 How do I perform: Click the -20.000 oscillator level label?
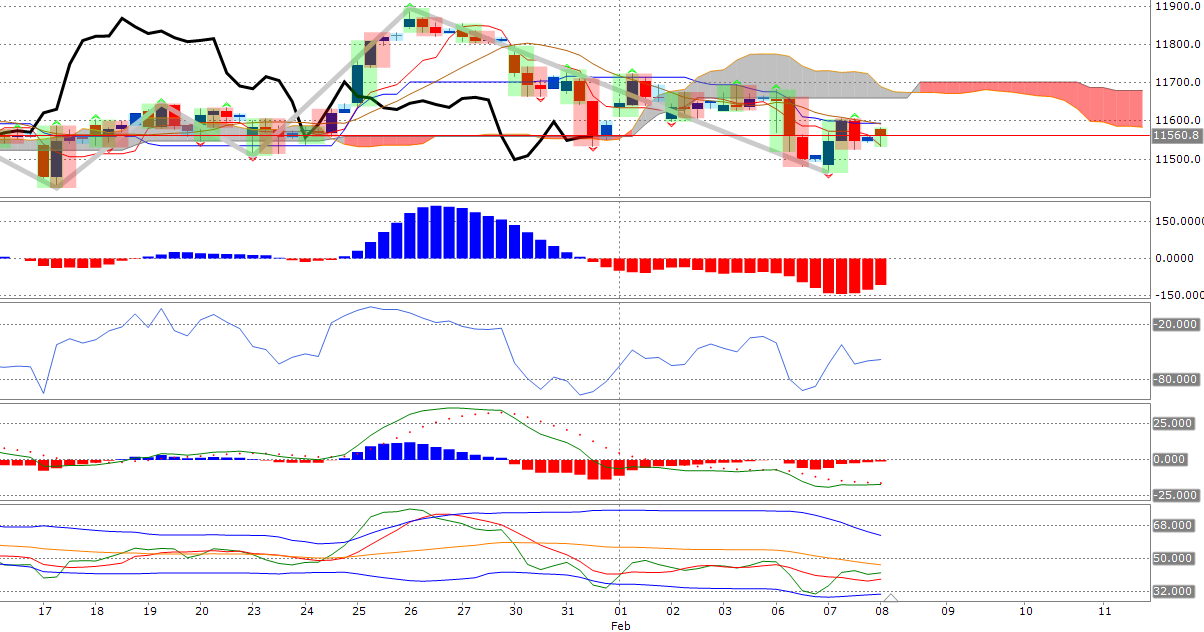1177,324
